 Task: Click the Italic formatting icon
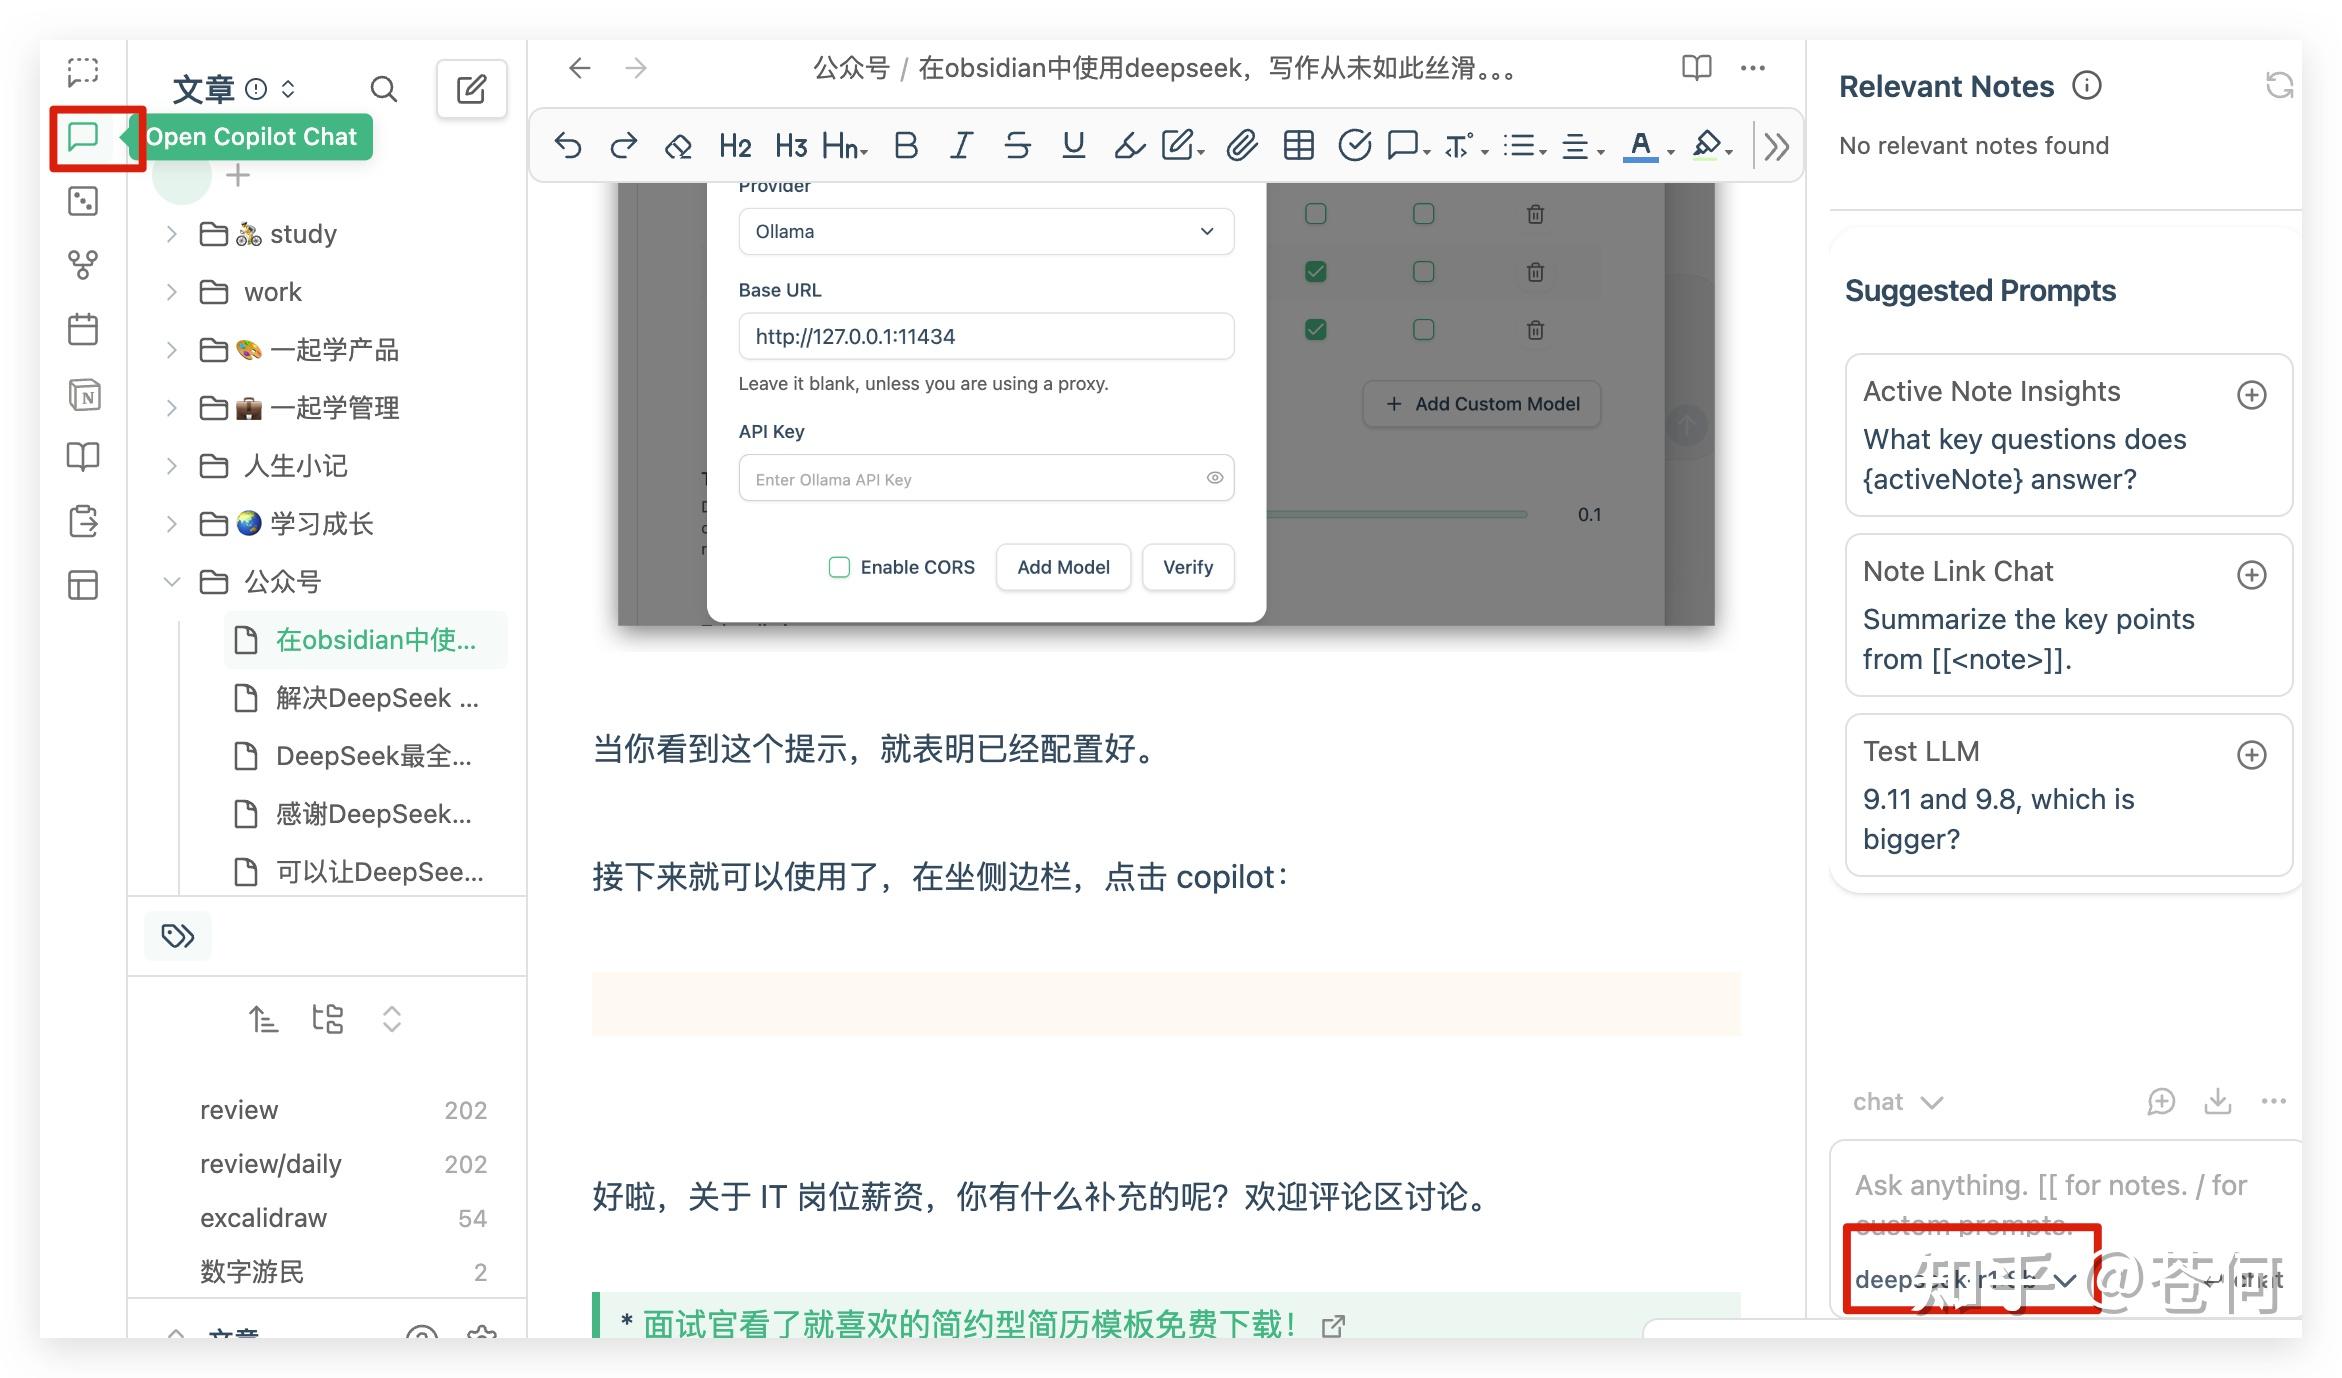961,146
